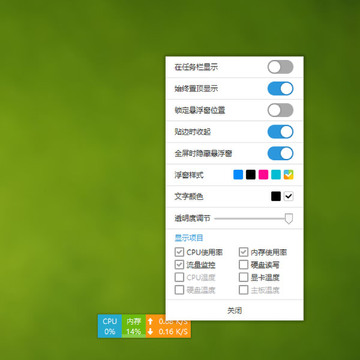360x360 pixels.
Task: Check the 硬盘读写 checkbox
Action: click(244, 265)
